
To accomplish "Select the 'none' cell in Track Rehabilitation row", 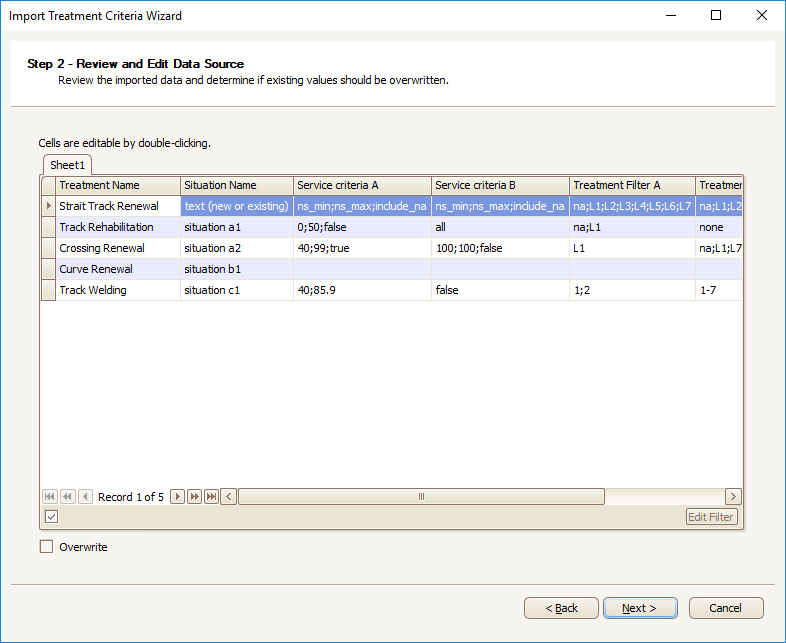I will 719,227.
